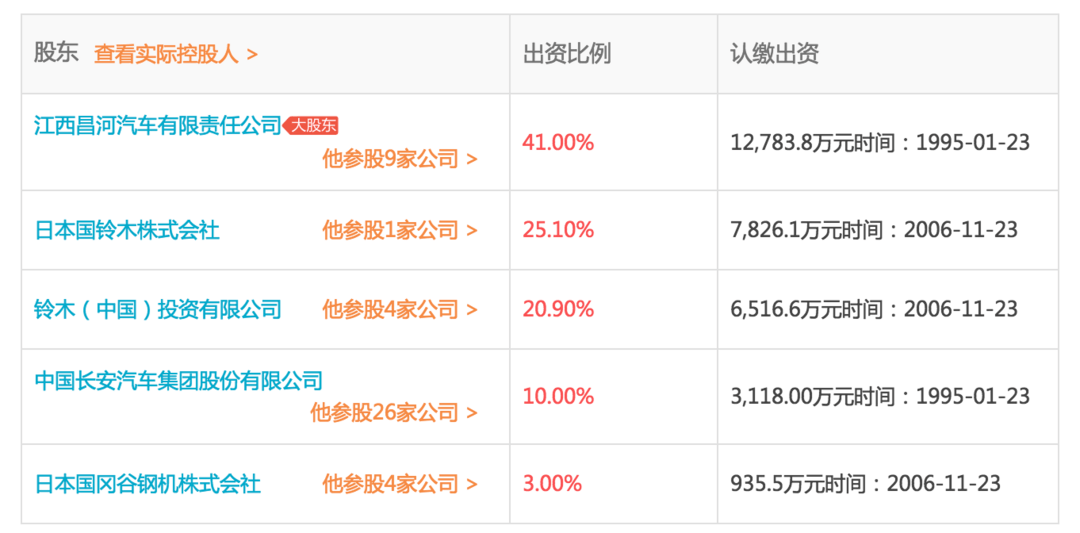Open 中国长安汽车集团股份有限公司 link
The height and width of the screenshot is (533, 1080).
(178, 379)
